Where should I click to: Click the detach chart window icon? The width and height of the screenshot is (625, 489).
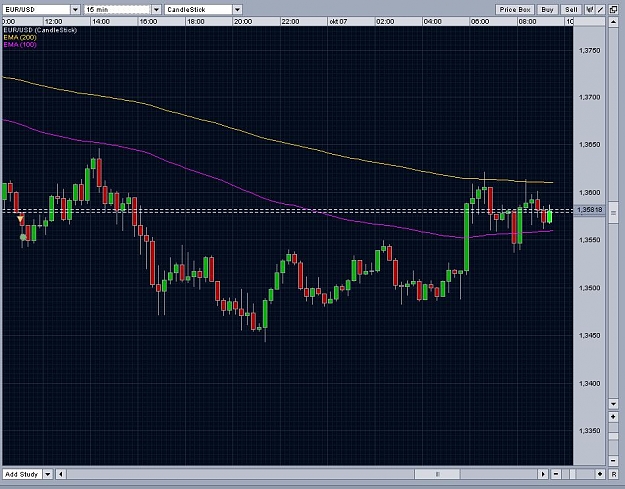click(614, 10)
